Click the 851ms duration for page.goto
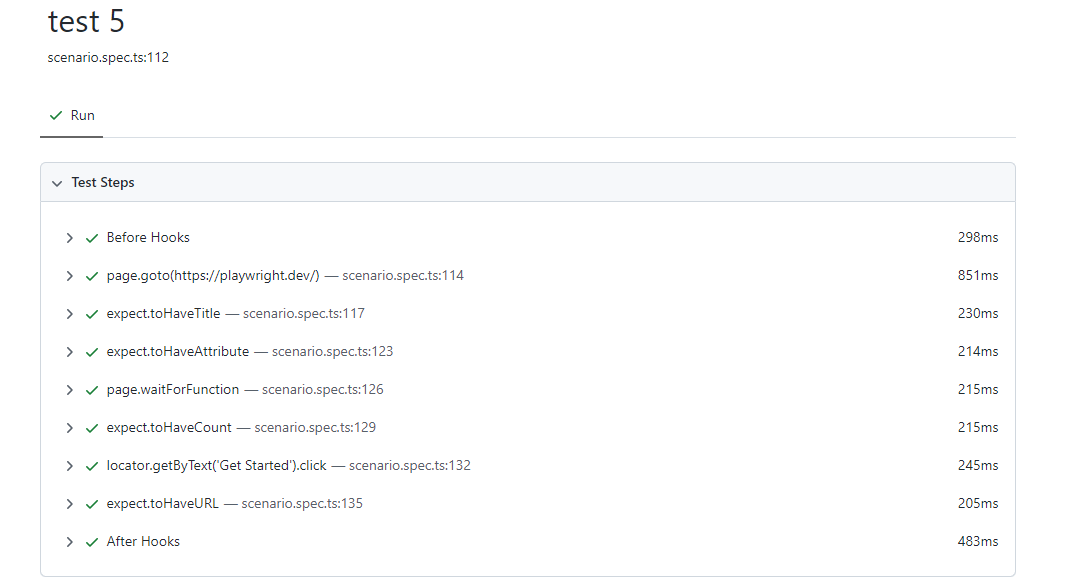Viewport: 1067px width, 588px height. point(978,275)
